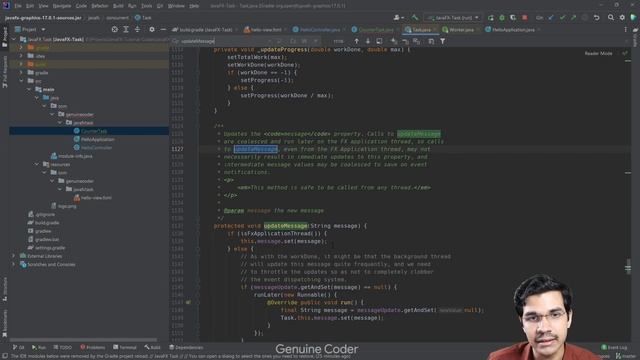Expand the gradle folder in project tree
Image resolution: width=640 pixels, height=360 pixels.
(x=22, y=73)
